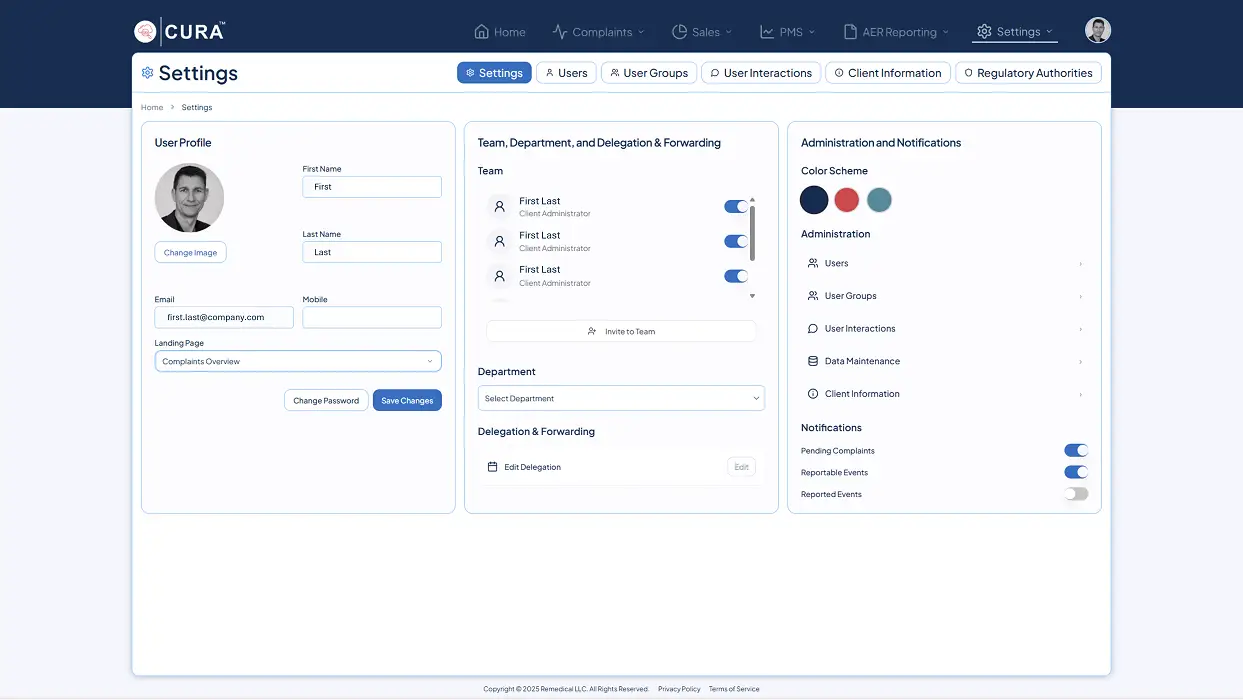Click the Client Information info icon in Administration
The height and width of the screenshot is (700, 1243).
click(813, 394)
